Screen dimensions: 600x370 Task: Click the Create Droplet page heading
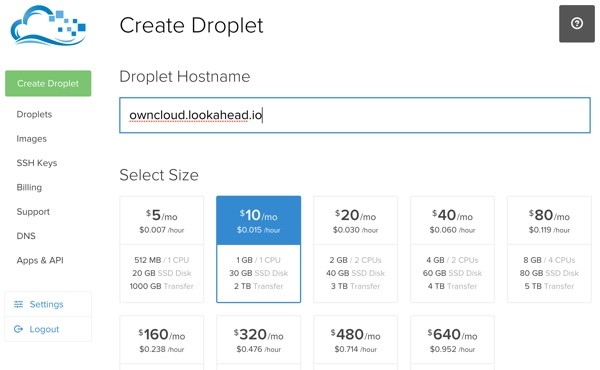(191, 26)
